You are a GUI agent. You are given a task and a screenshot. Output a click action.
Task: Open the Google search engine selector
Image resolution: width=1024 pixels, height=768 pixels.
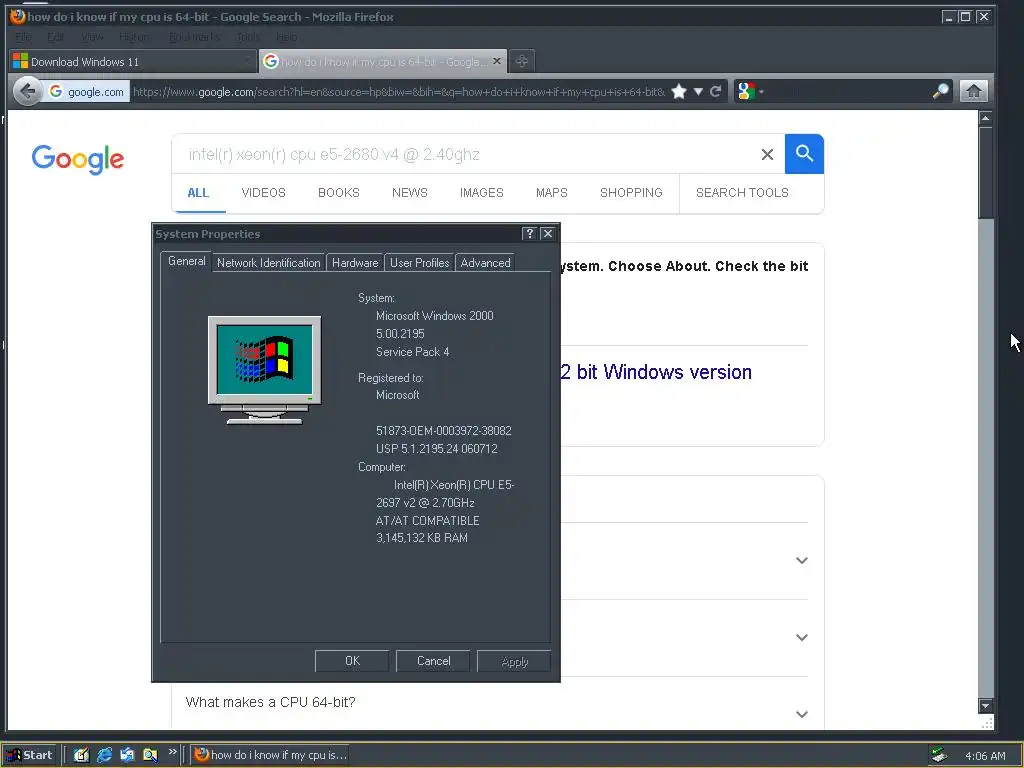click(749, 91)
